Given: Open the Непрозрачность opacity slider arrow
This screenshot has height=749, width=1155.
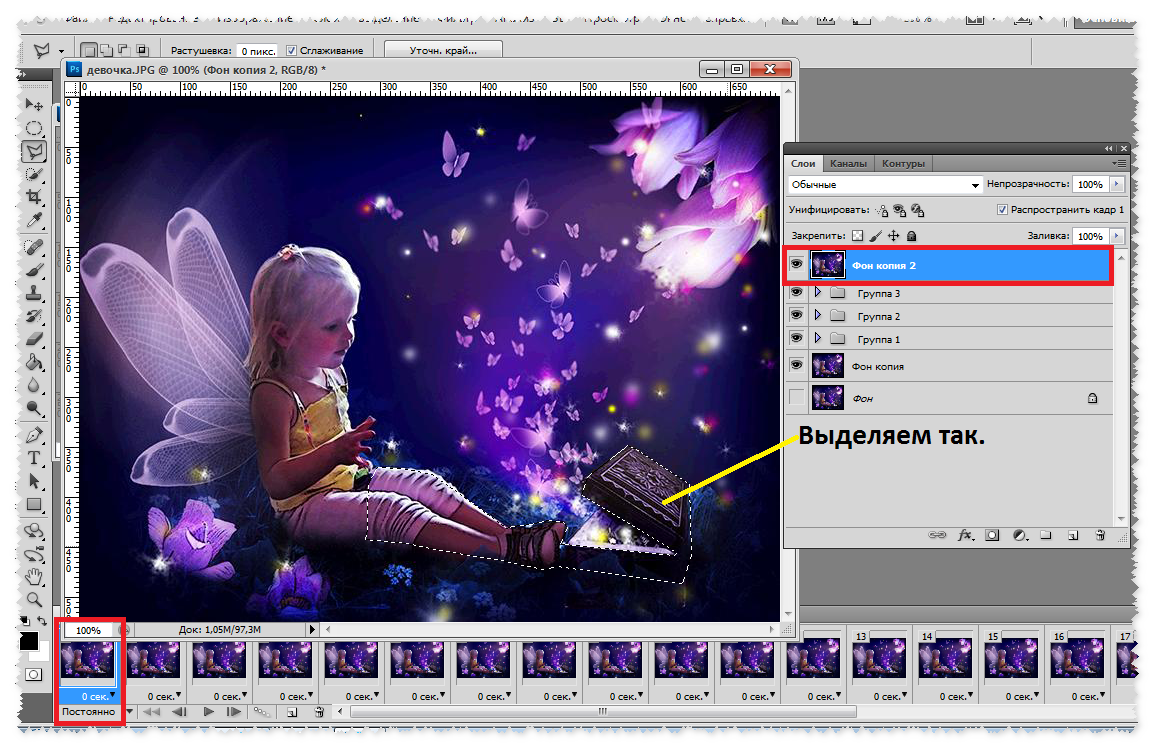Looking at the screenshot, I should click(x=1117, y=184).
